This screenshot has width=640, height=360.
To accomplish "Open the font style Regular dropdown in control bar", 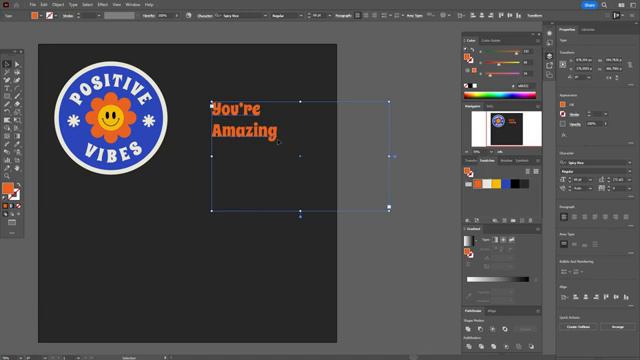I will click(x=301, y=16).
